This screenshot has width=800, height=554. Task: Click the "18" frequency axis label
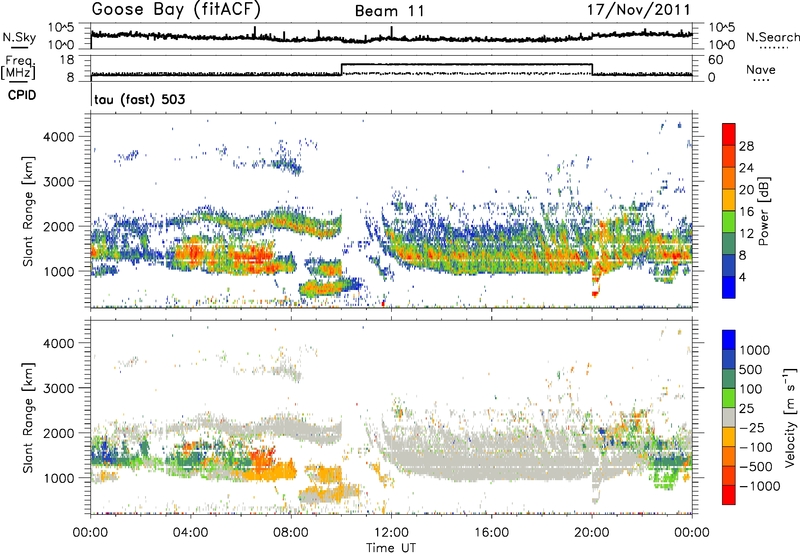(x=66, y=60)
